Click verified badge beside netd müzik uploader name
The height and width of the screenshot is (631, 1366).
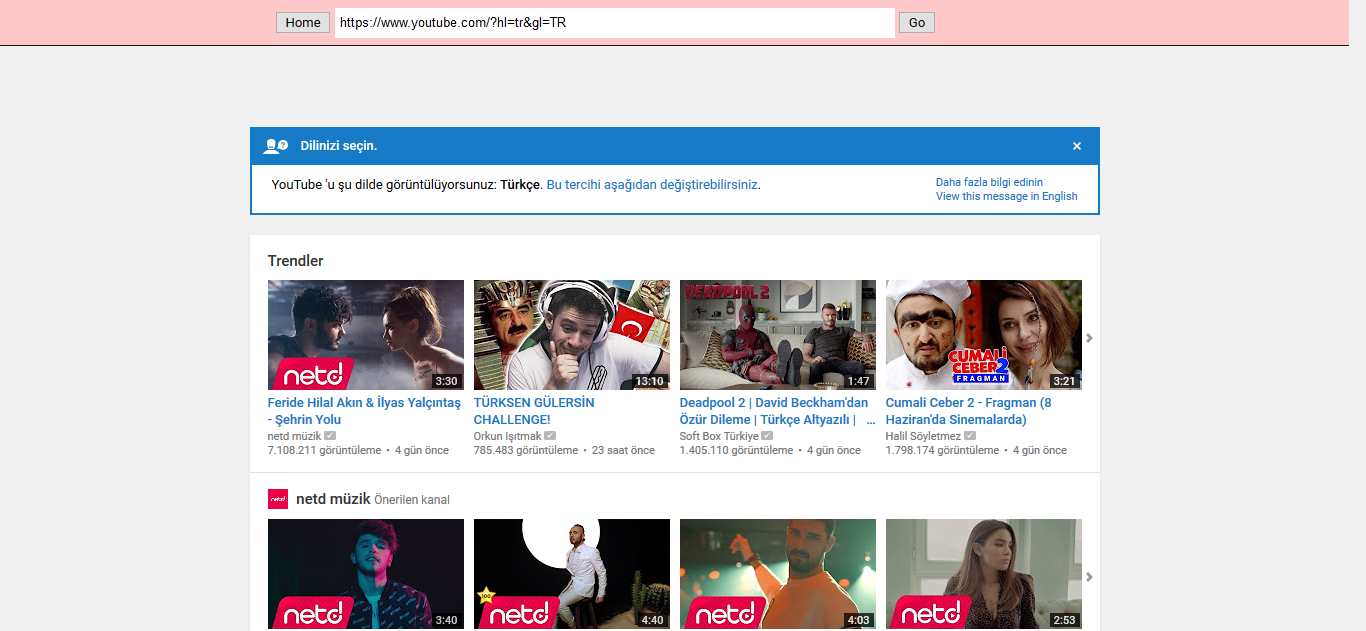coord(330,436)
